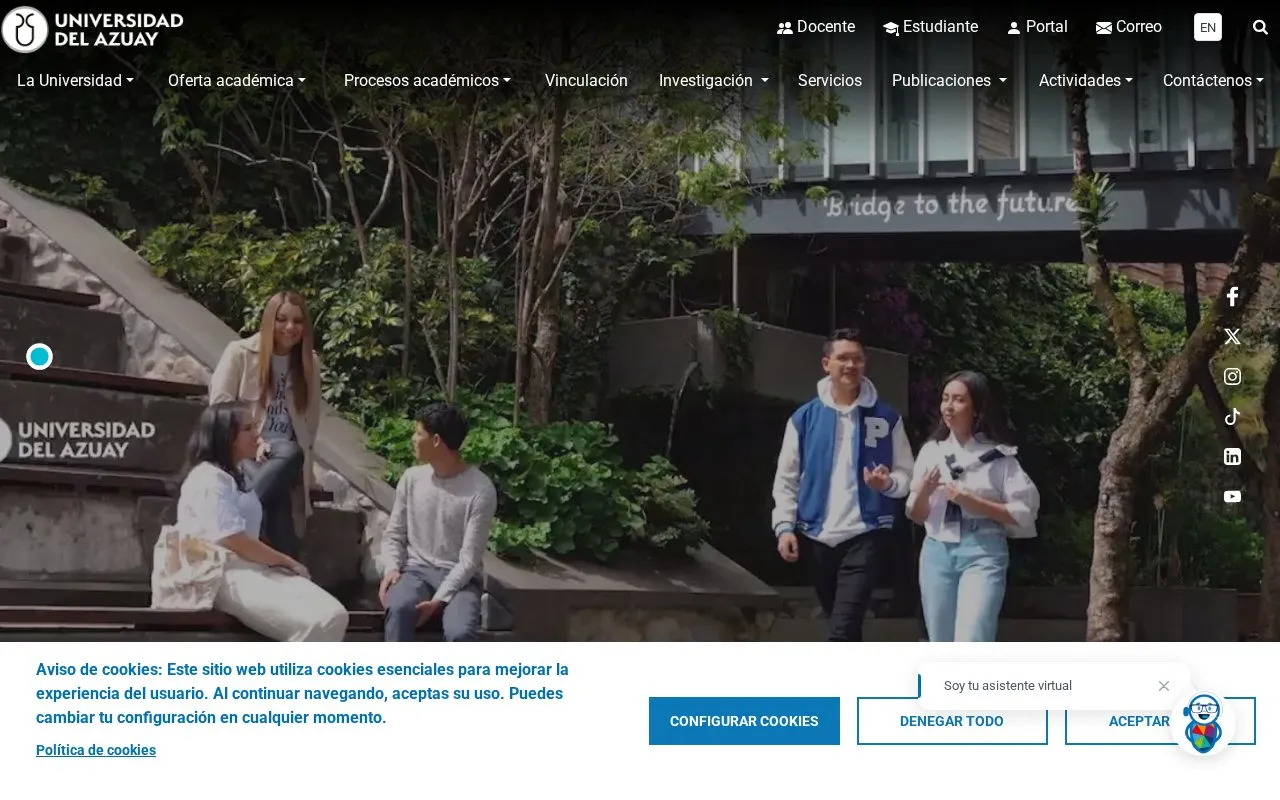The image size is (1280, 800).
Task: Go to the Portal link
Action: coord(1037,27)
